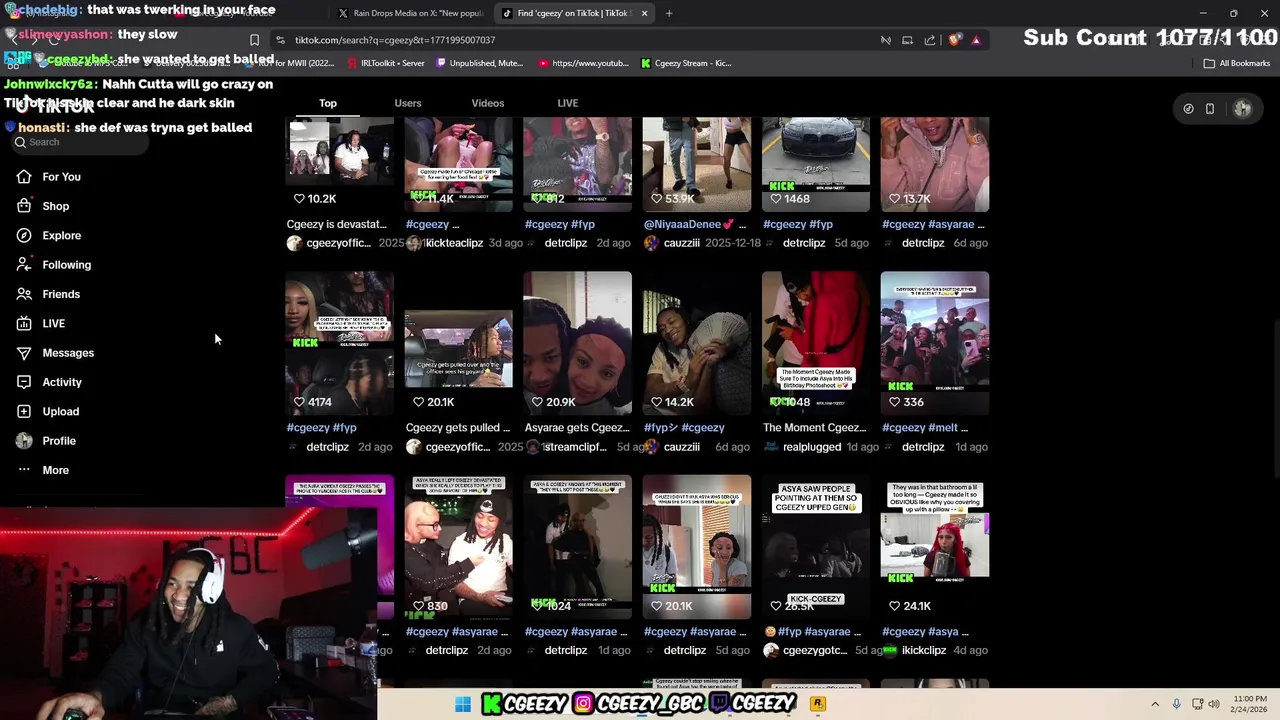Select the Top results tab
This screenshot has width=1280, height=720.
point(328,103)
